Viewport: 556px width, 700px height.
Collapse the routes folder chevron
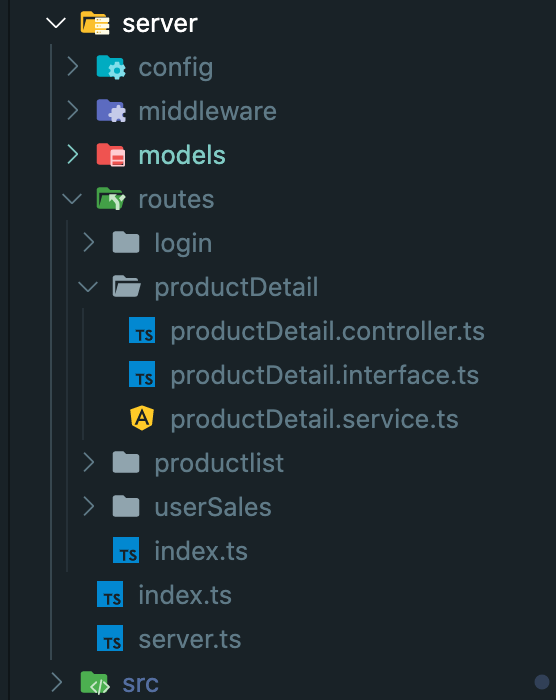pyautogui.click(x=72, y=199)
